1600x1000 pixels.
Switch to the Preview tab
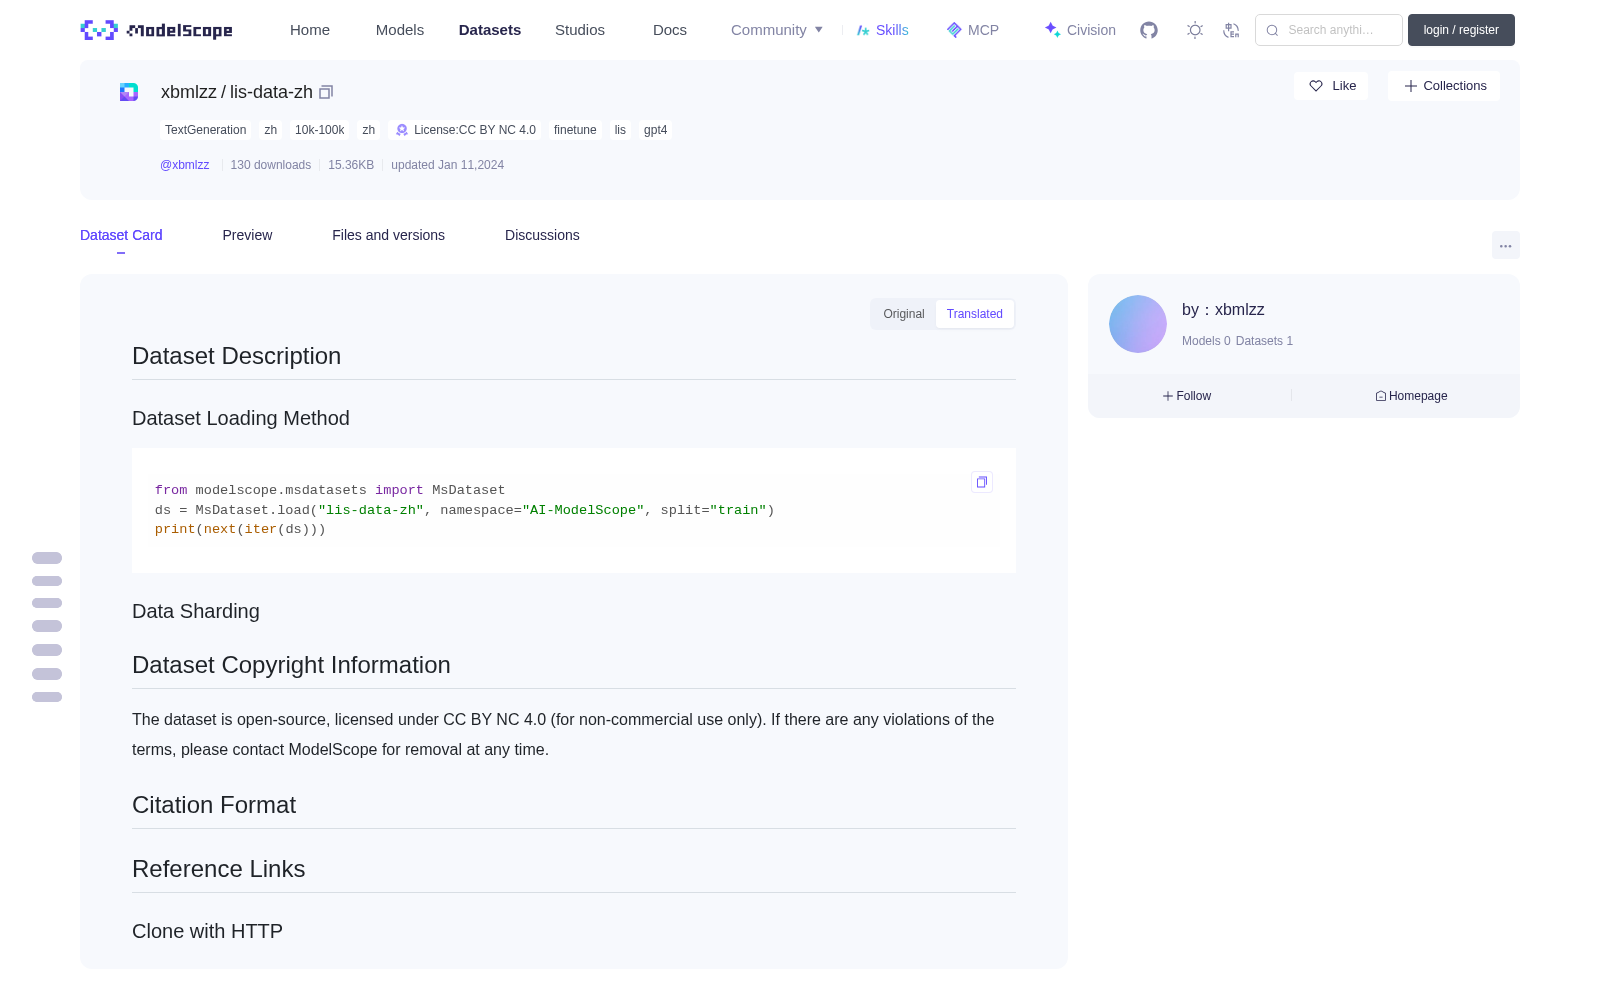(247, 235)
